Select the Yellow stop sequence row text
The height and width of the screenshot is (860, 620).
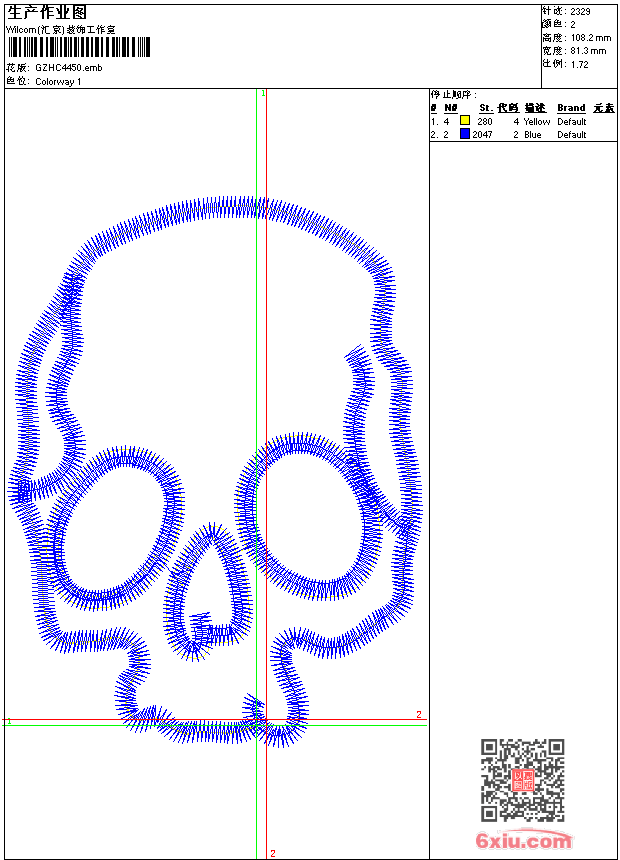click(x=537, y=121)
